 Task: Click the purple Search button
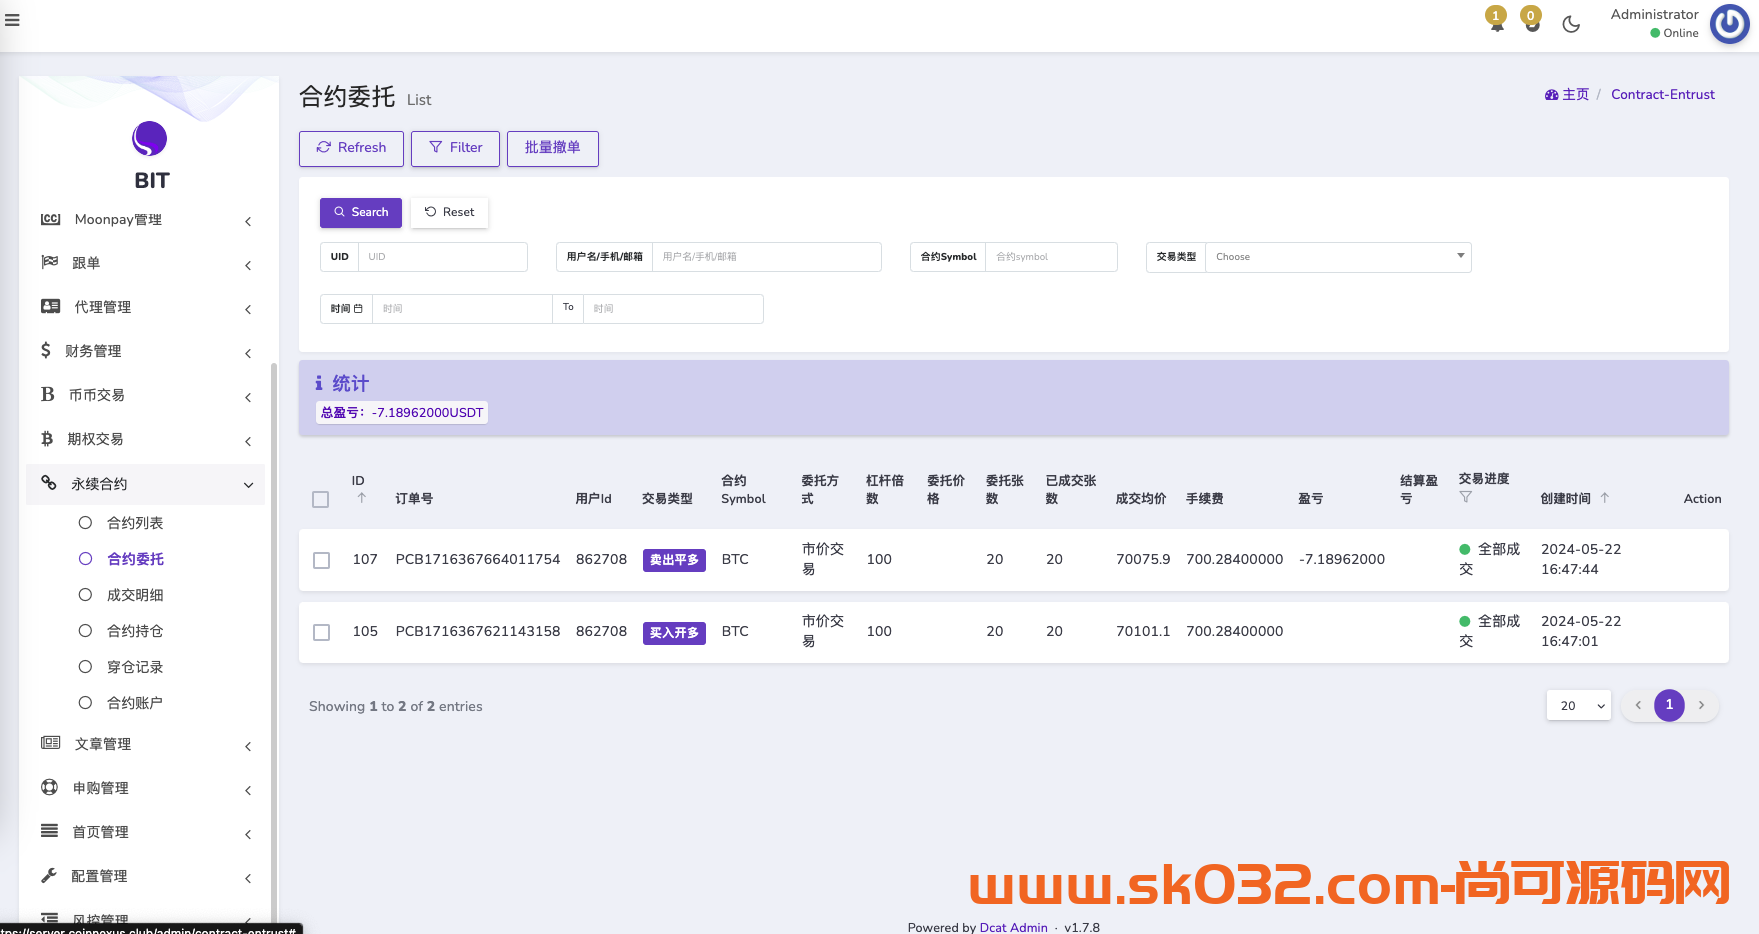point(361,212)
